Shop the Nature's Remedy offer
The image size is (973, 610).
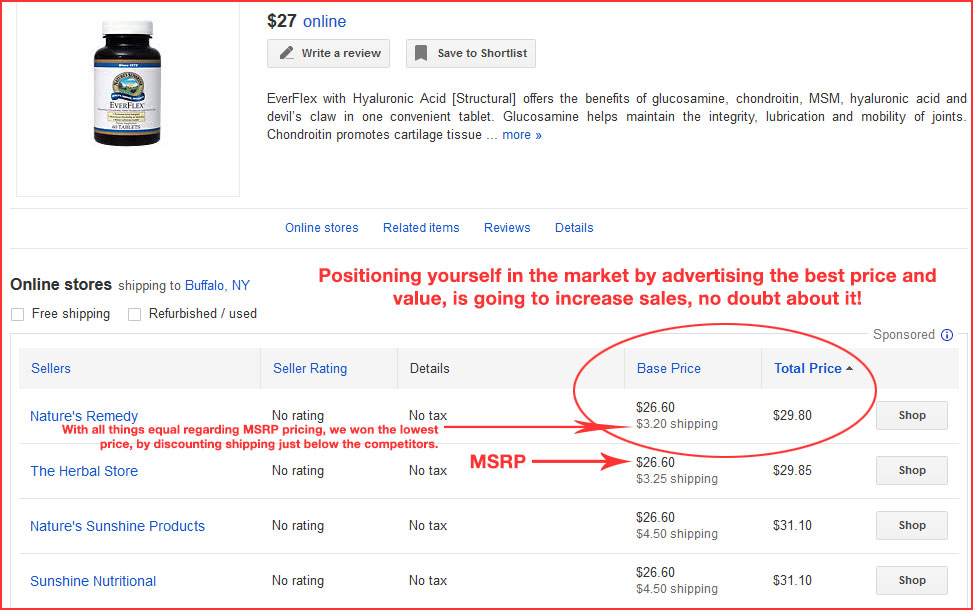point(912,415)
